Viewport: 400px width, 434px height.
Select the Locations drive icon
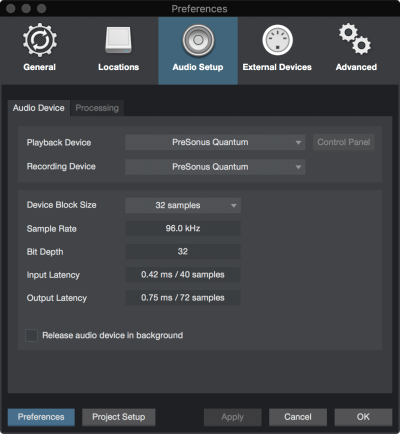[x=119, y=41]
